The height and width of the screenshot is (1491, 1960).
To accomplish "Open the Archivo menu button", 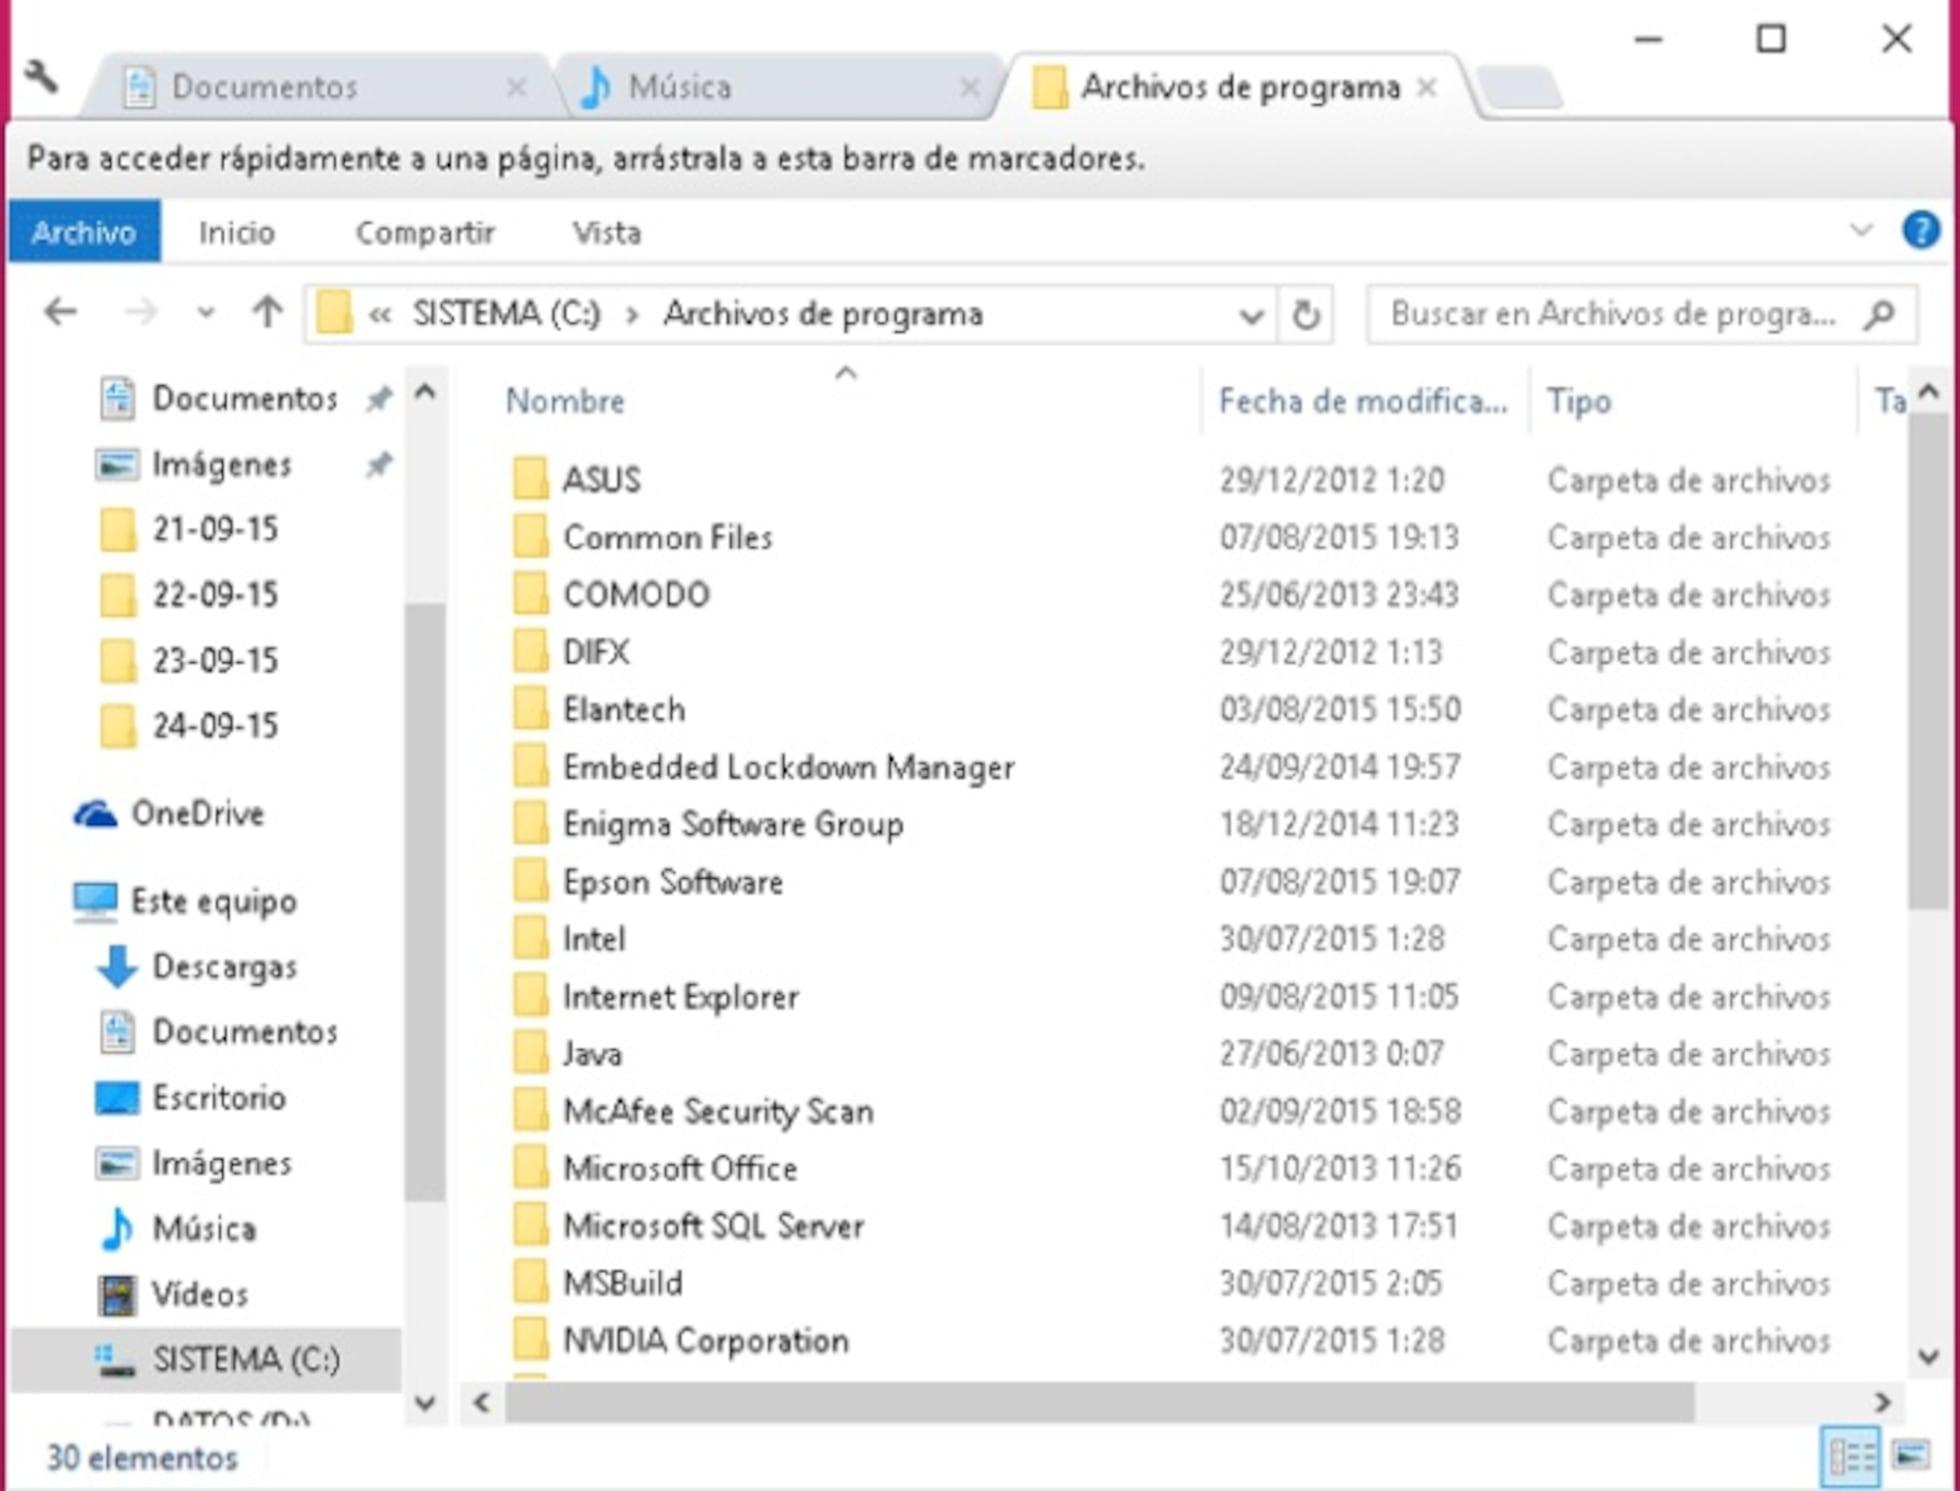I will pos(84,233).
